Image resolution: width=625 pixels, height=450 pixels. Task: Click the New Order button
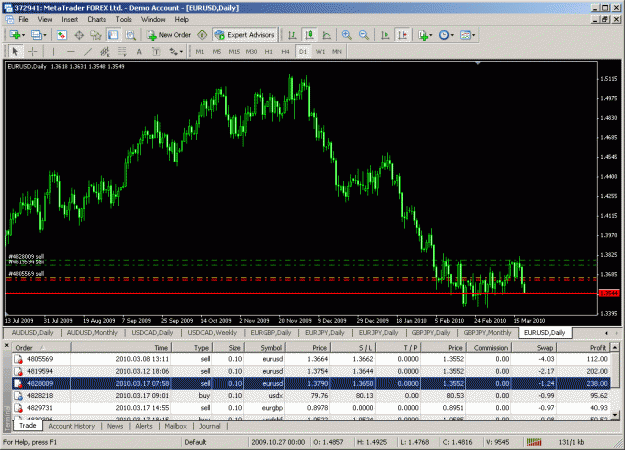pyautogui.click(x=169, y=35)
